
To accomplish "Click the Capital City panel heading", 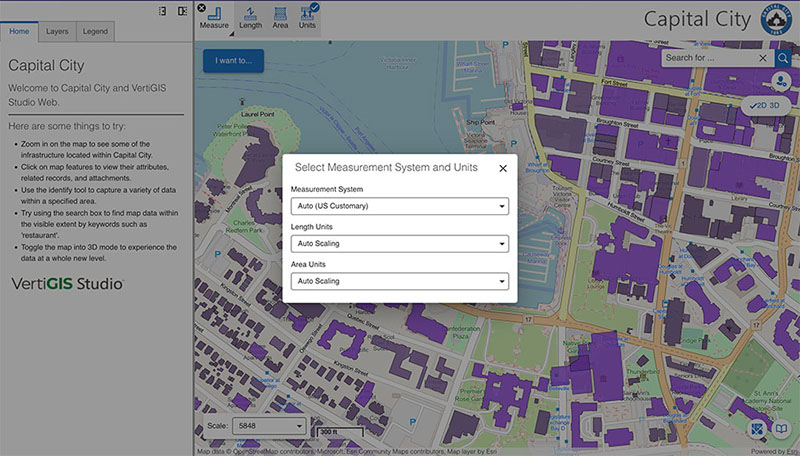I will coord(46,65).
